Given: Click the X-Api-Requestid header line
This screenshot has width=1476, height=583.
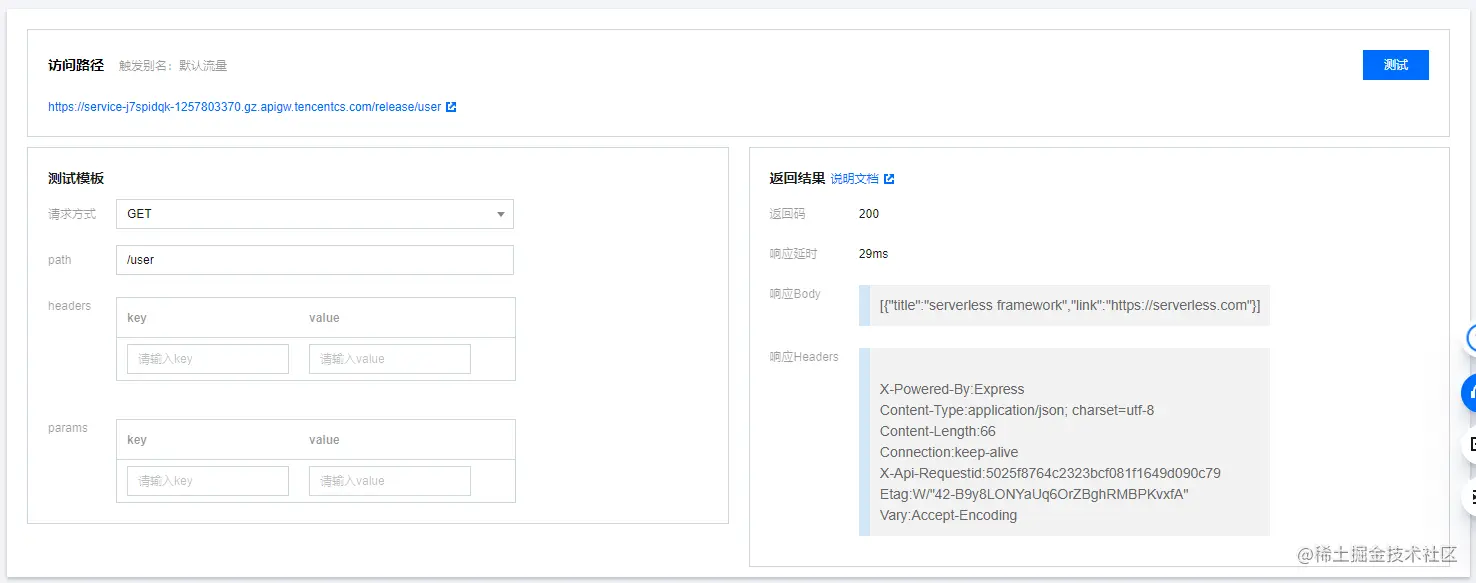Looking at the screenshot, I should (x=1050, y=474).
